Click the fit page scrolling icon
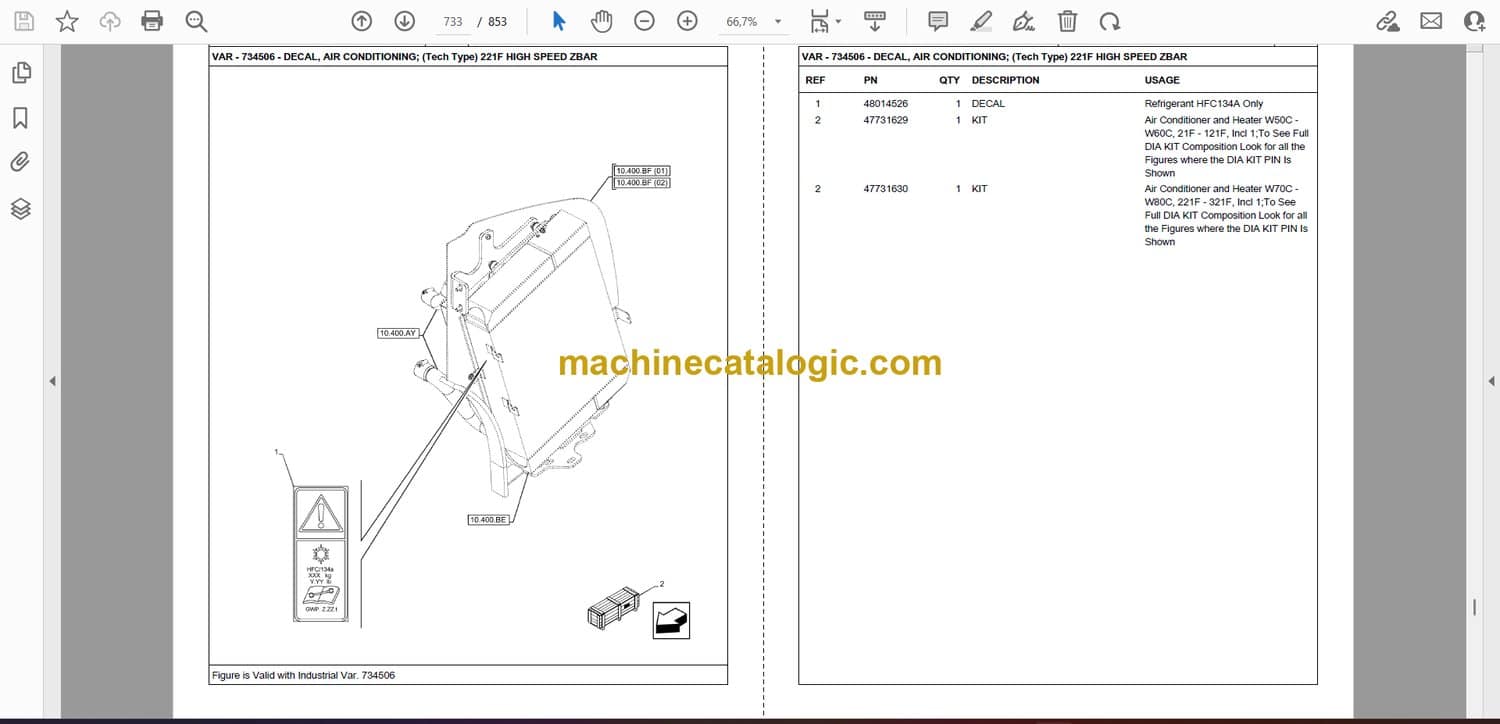Viewport: 1500px width, 724px height. 820,21
